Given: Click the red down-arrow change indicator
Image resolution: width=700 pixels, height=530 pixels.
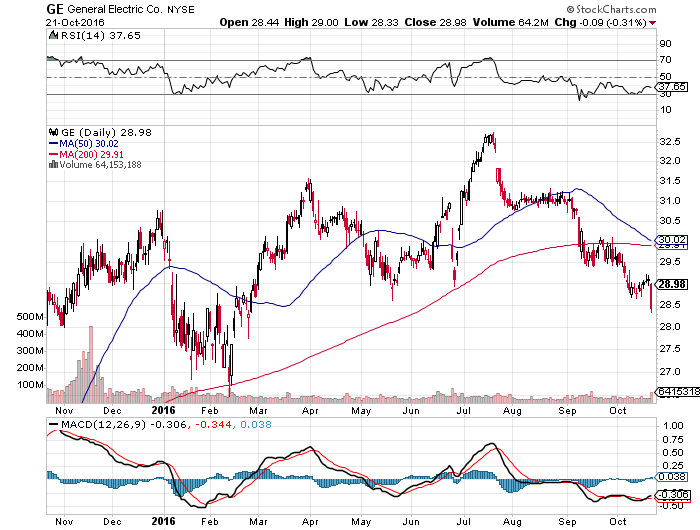Looking at the screenshot, I should click(x=653, y=23).
